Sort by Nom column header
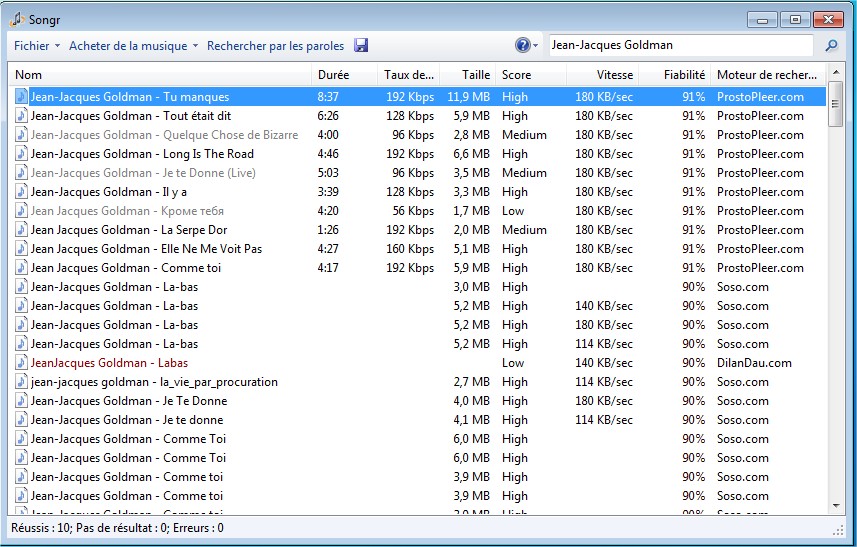The image size is (857, 547). click(160, 75)
